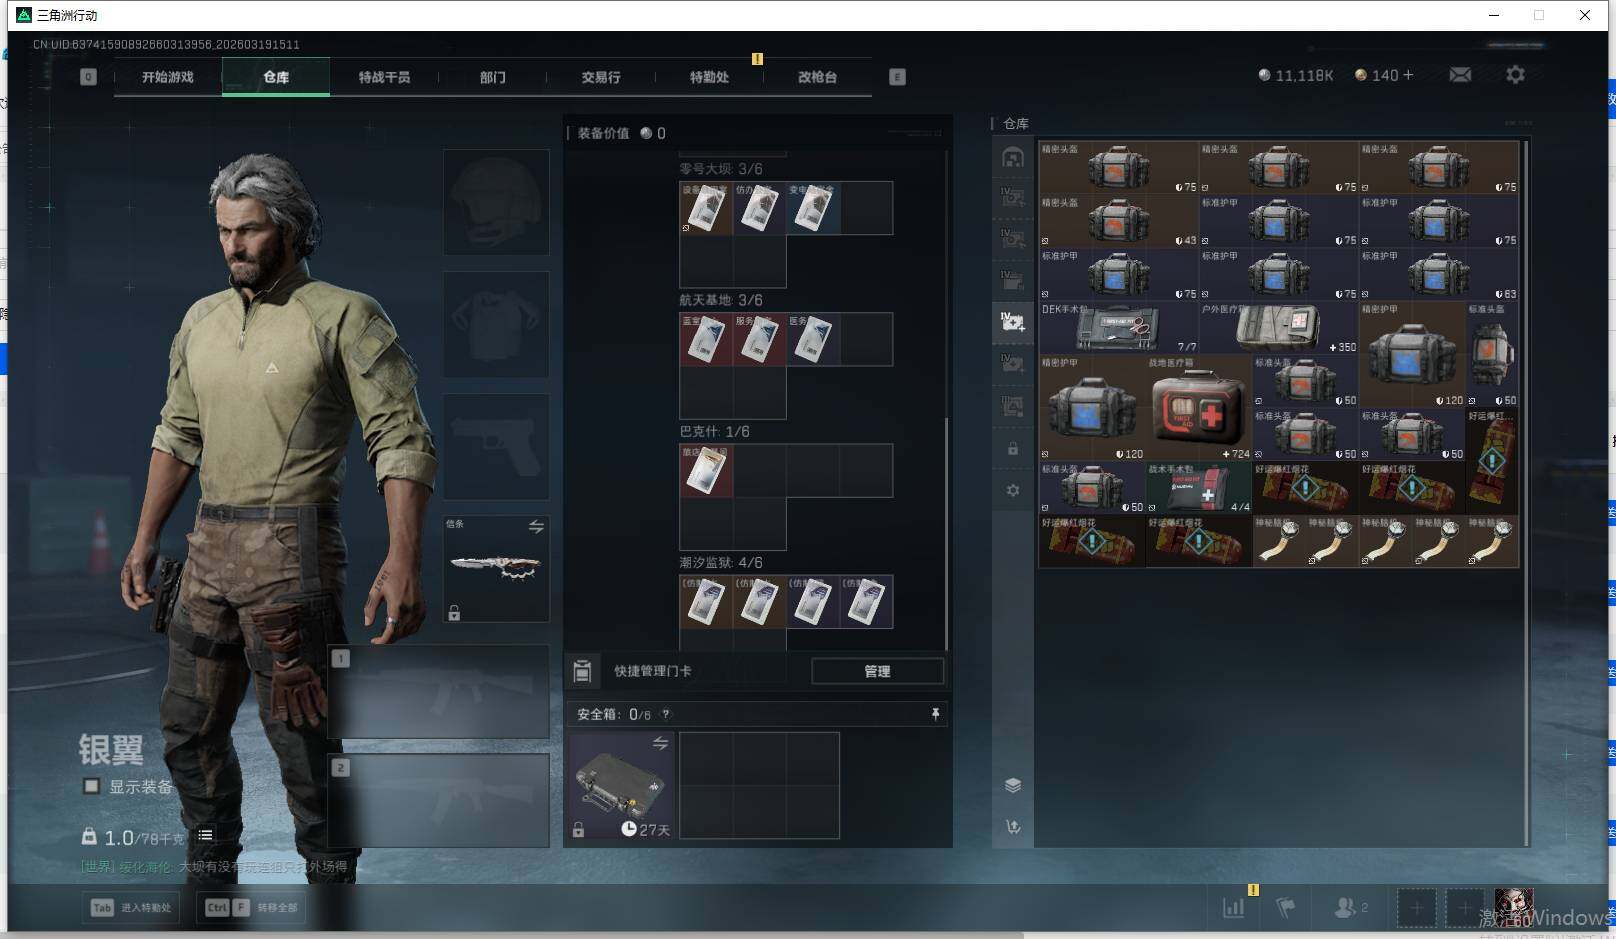This screenshot has width=1616, height=939.
Task: Click the keycard panel vertical scrollbar
Action: [x=946, y=533]
